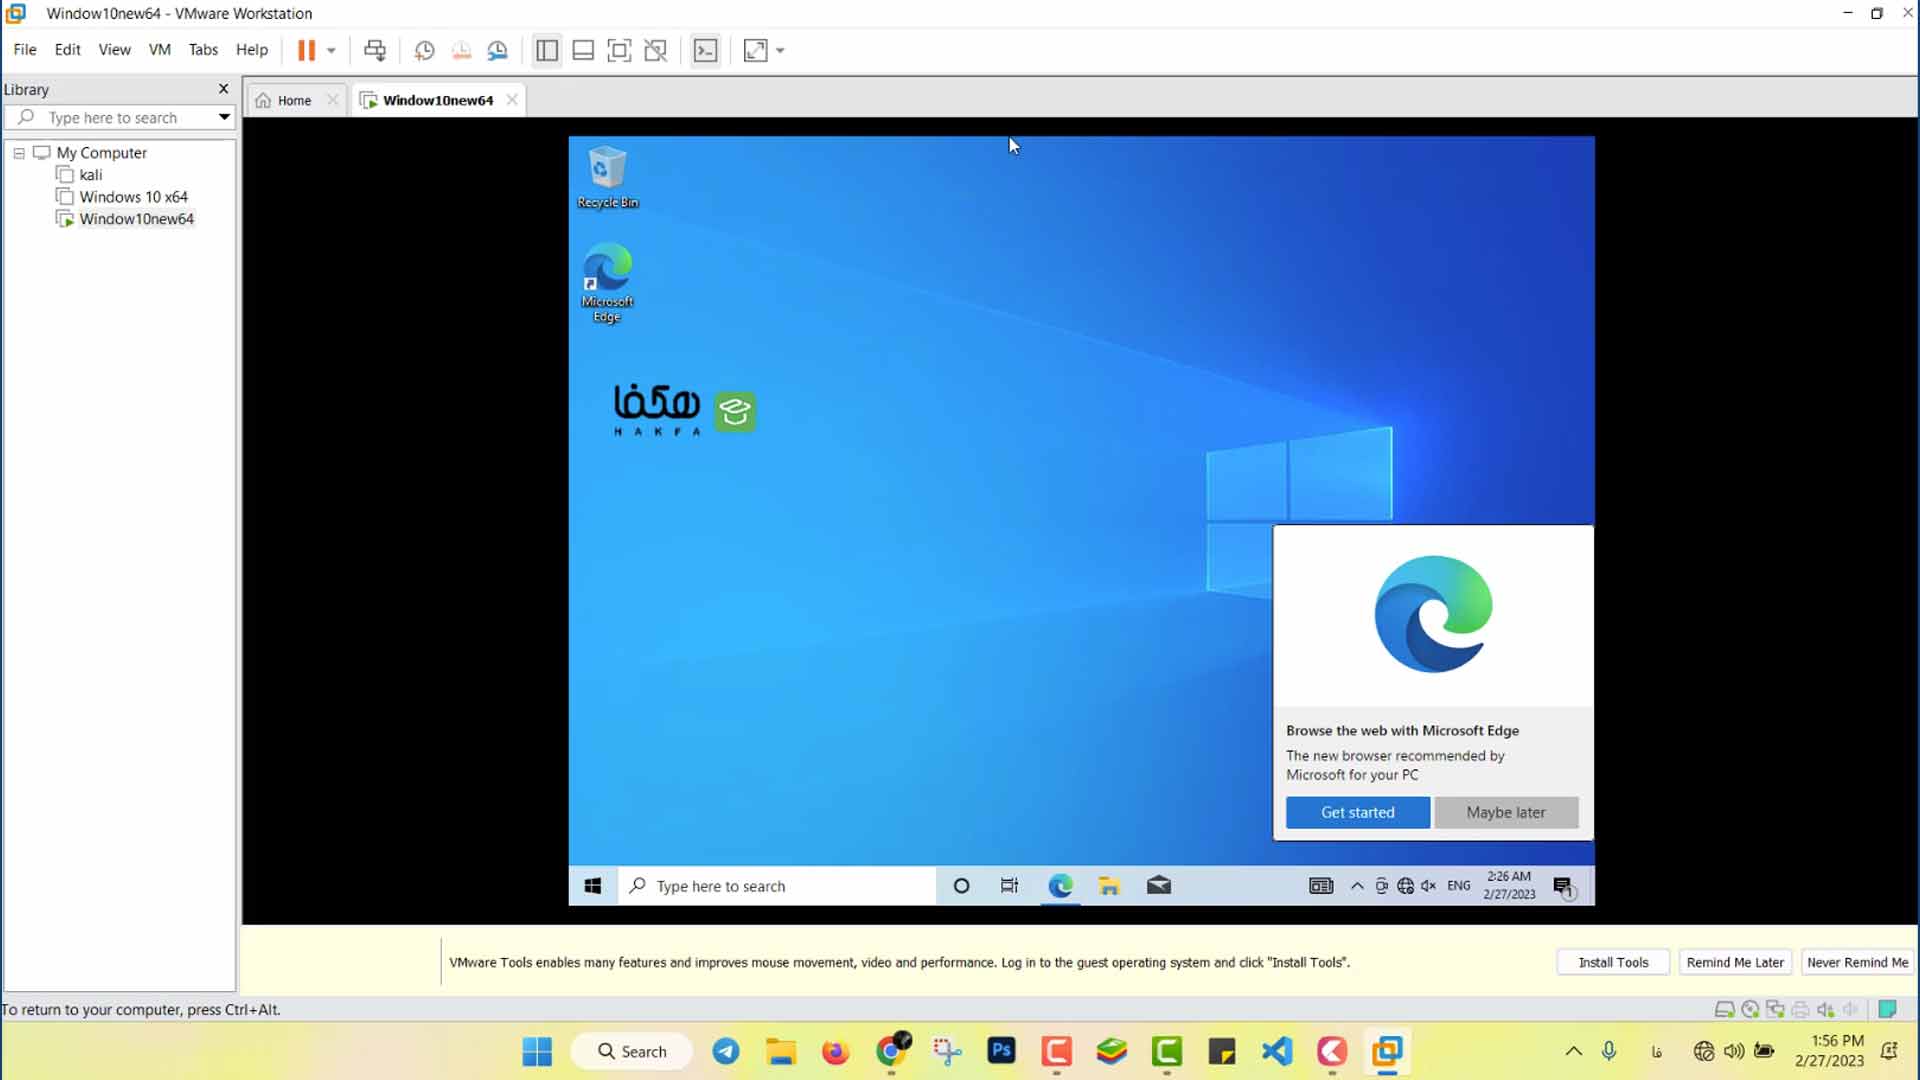This screenshot has height=1080, width=1920.
Task: Open Mail from the guest taskbar
Action: (x=1158, y=886)
